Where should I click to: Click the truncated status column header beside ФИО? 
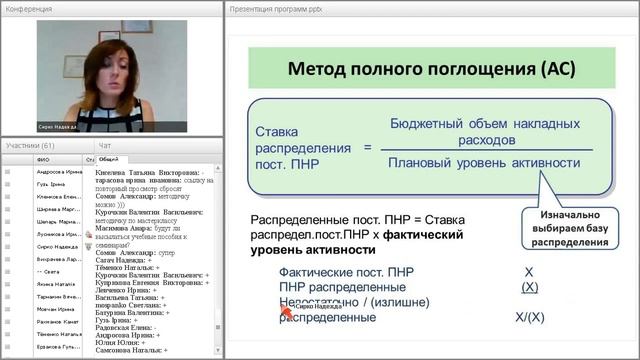coord(89,160)
